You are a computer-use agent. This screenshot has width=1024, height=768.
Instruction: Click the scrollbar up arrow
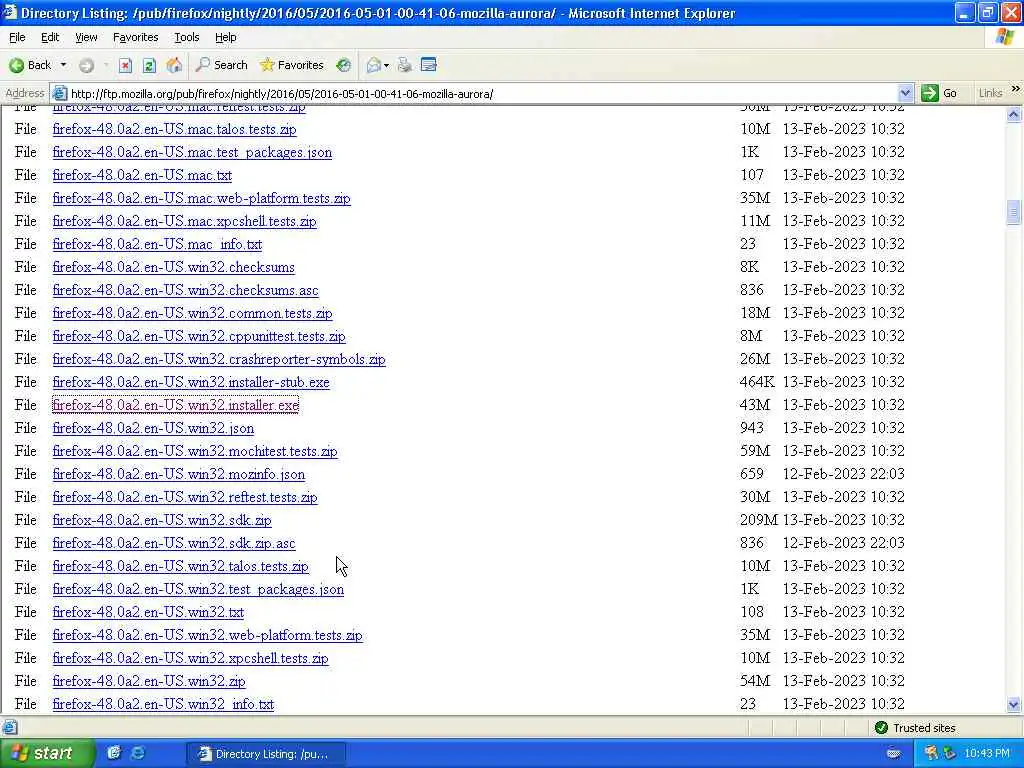pos(1014,115)
